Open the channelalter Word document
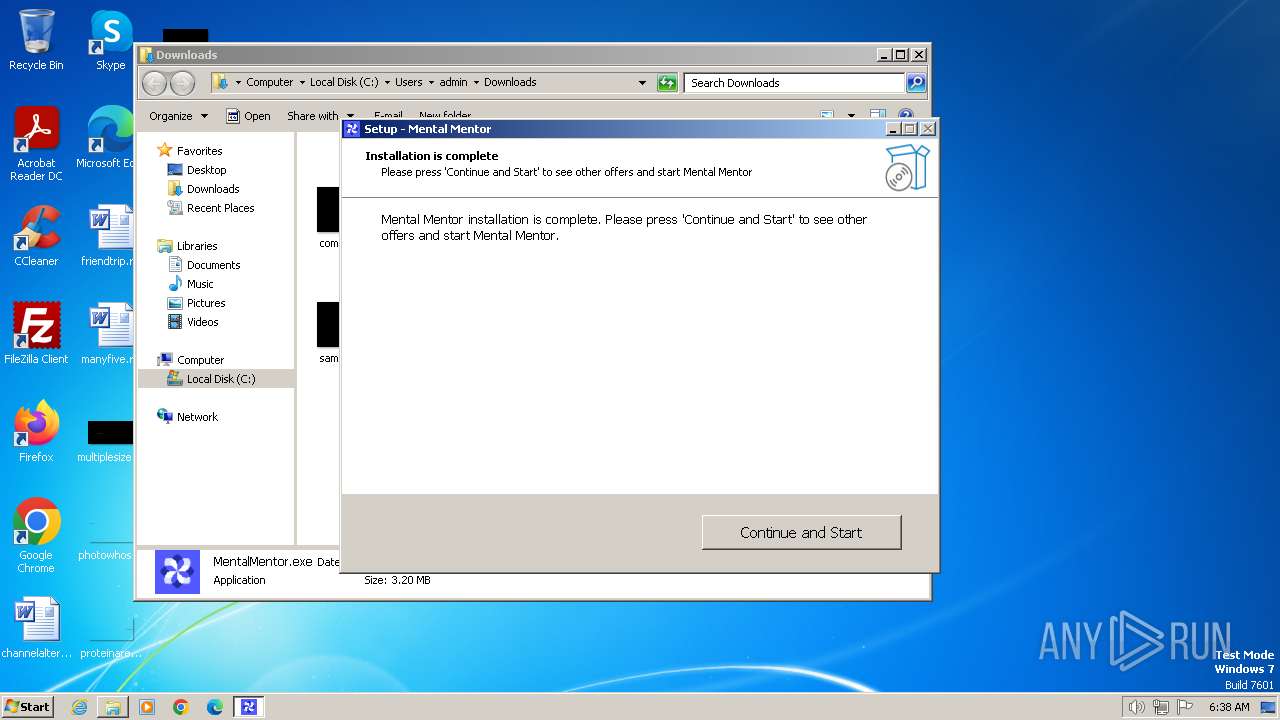 [36, 628]
